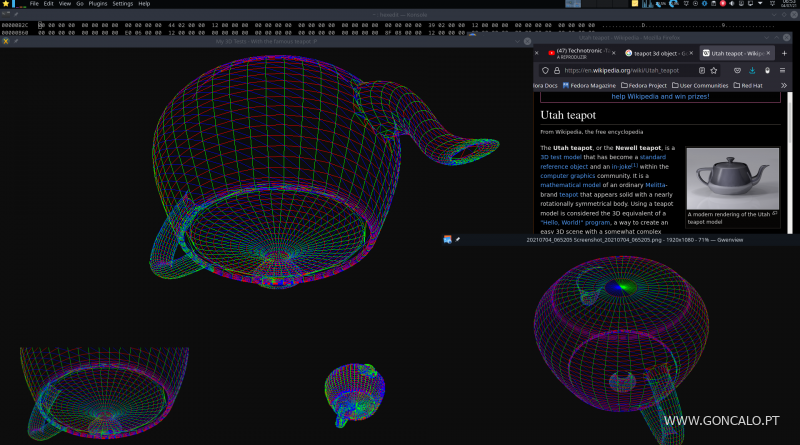The width and height of the screenshot is (800, 445).
Task: Click the padlock site security icon
Action: [558, 70]
